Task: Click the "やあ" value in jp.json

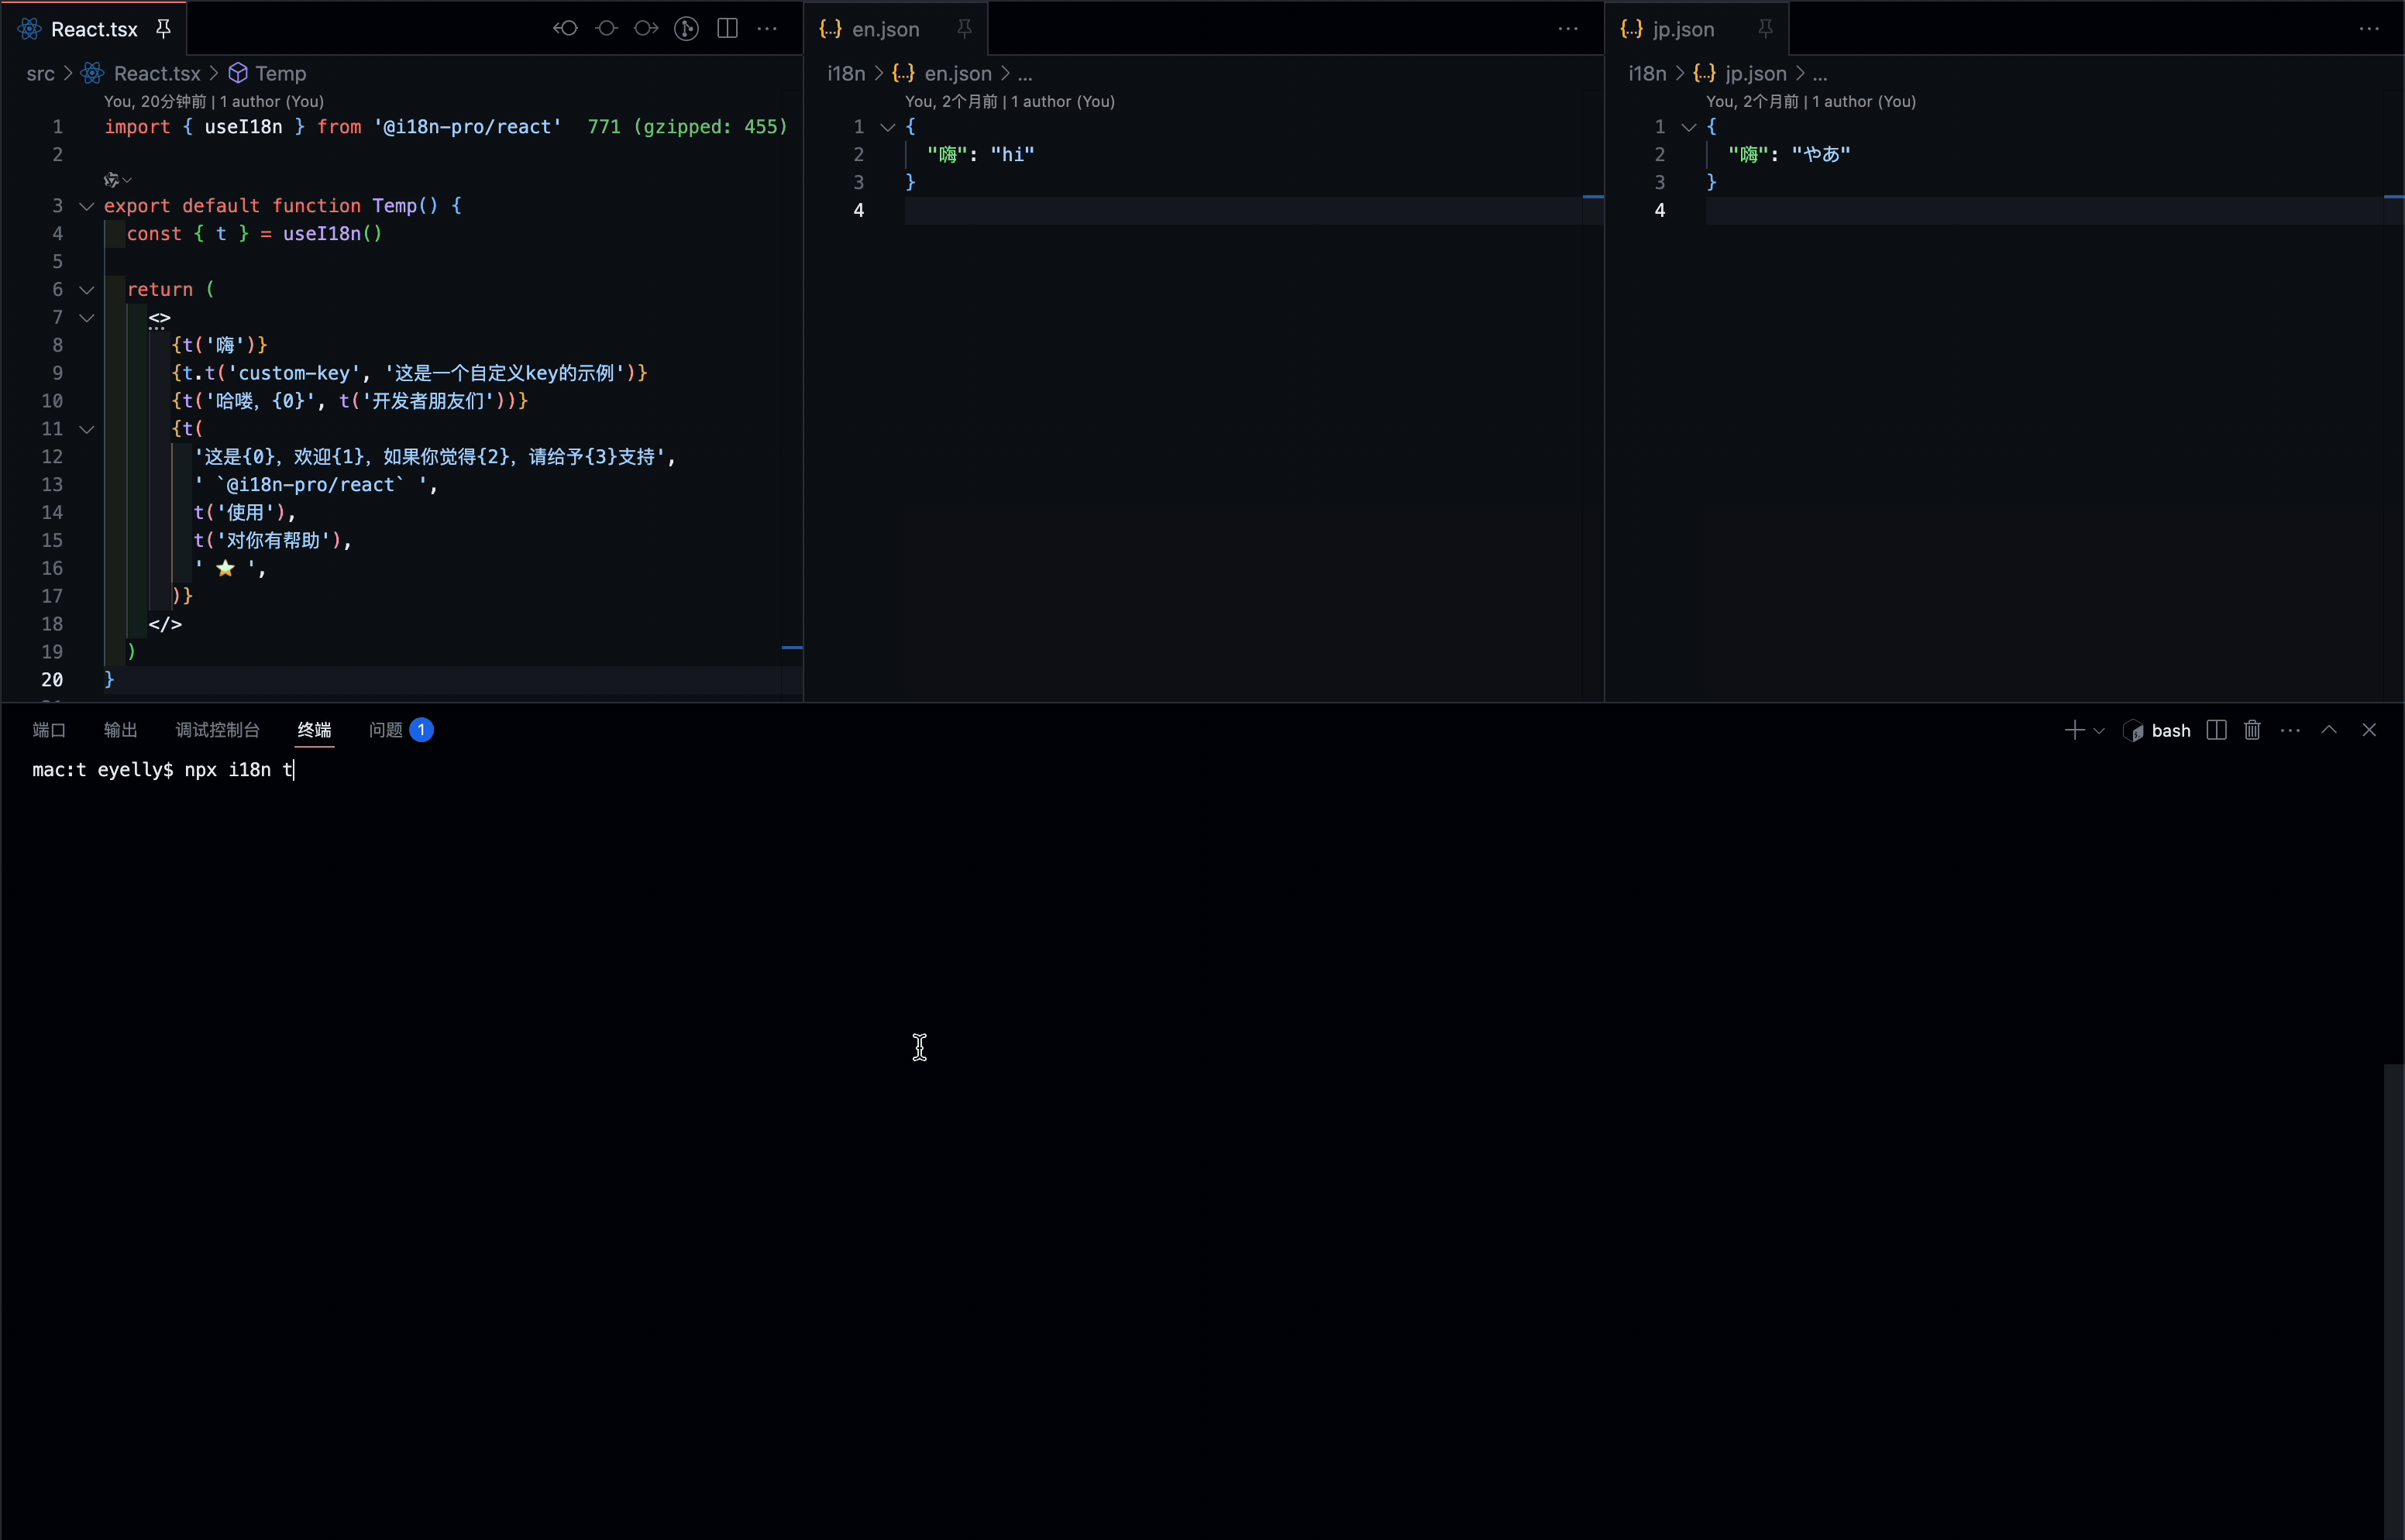Action: pos(1821,154)
